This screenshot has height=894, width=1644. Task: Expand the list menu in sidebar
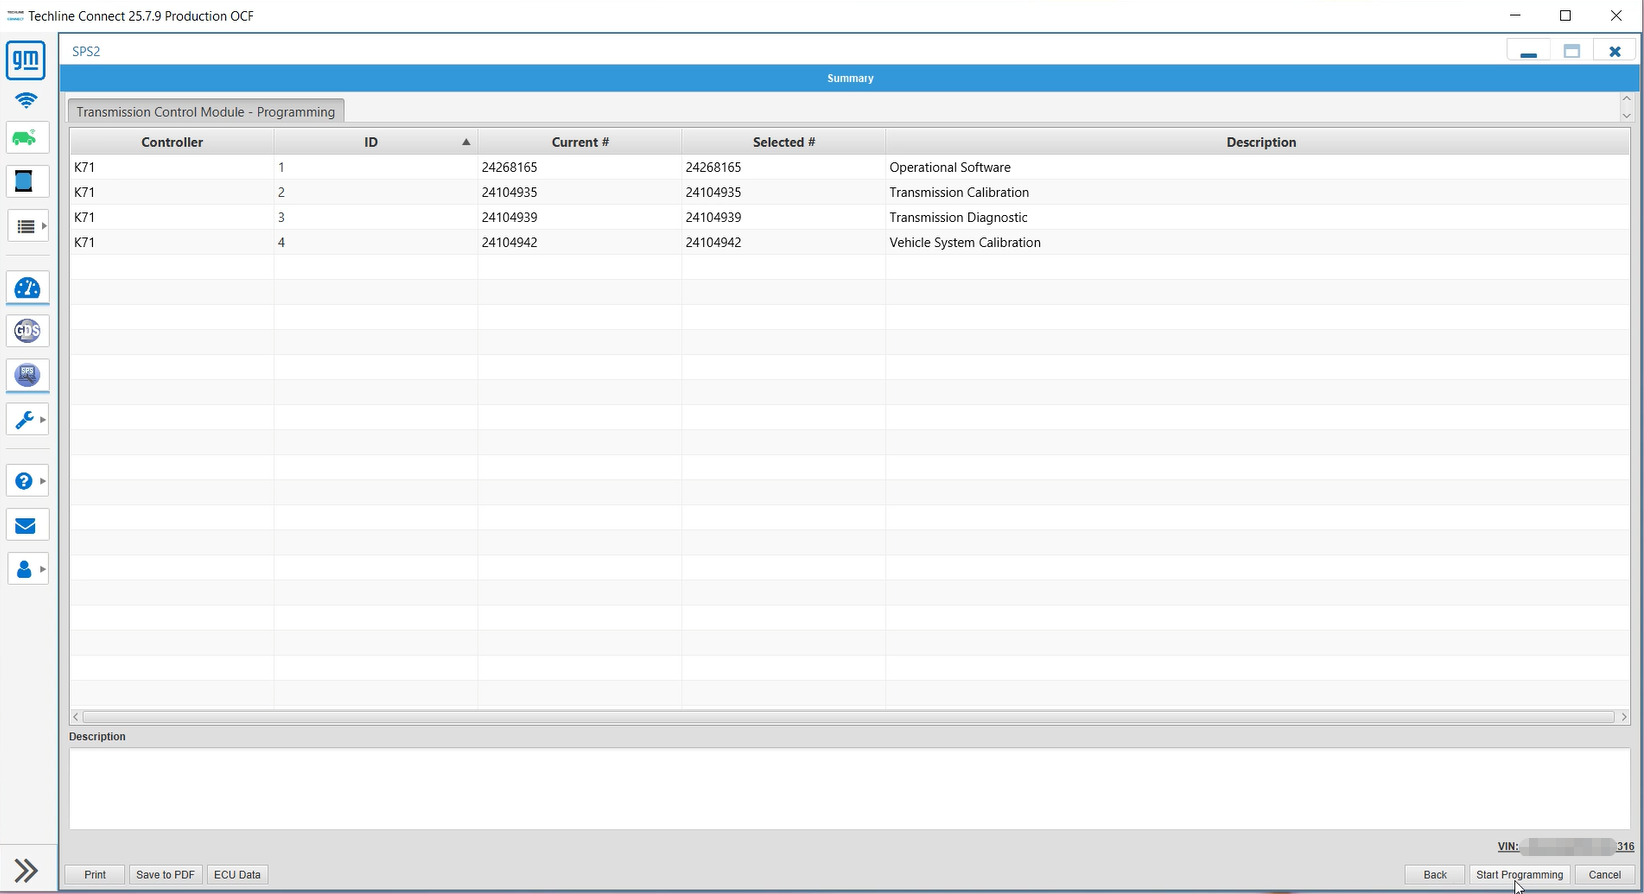pos(28,226)
